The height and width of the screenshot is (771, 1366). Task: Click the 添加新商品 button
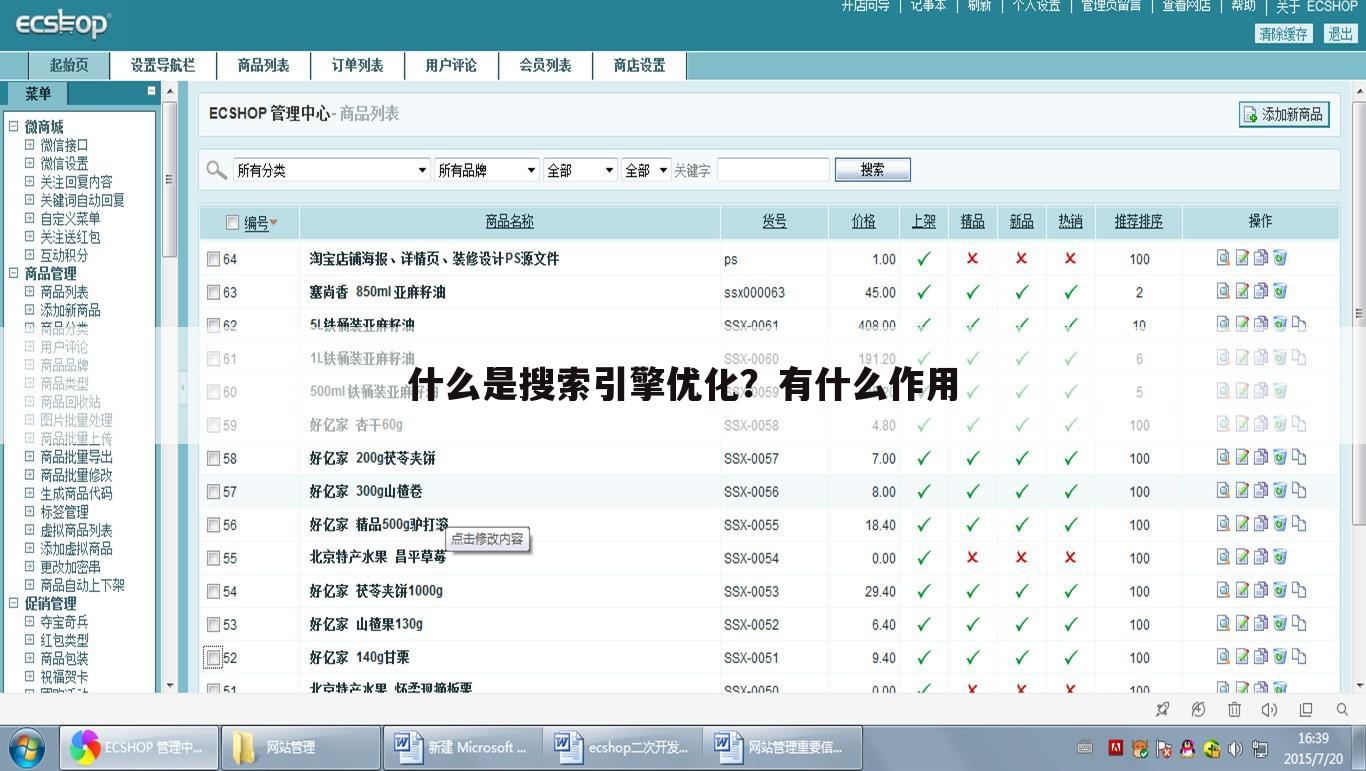[x=1284, y=114]
